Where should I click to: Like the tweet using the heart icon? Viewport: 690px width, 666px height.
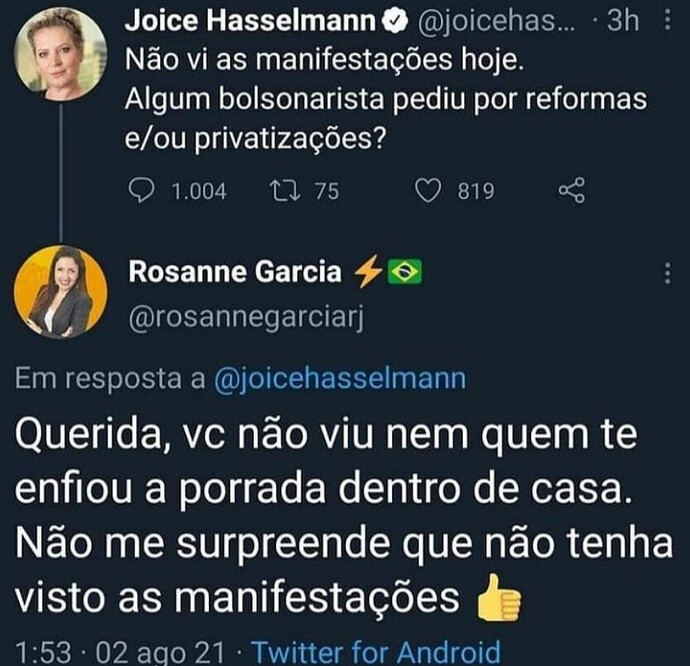point(428,190)
